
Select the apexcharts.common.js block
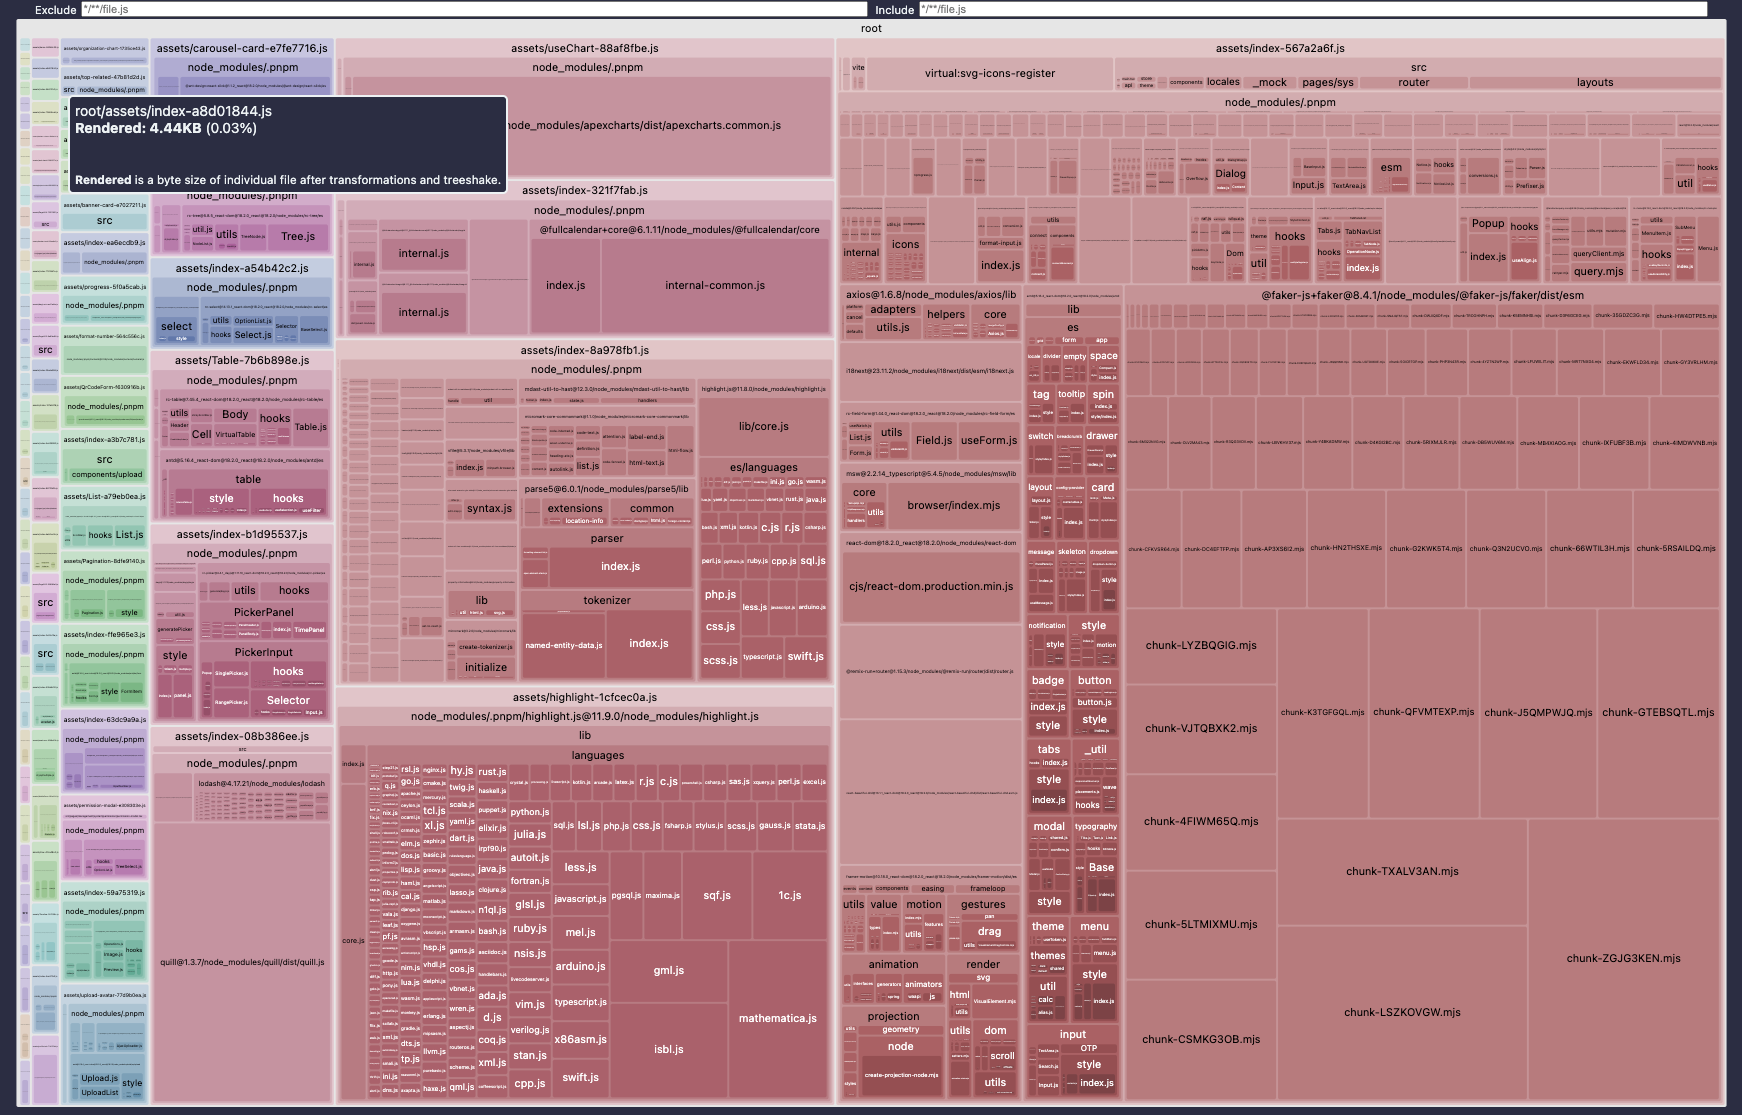coord(645,125)
